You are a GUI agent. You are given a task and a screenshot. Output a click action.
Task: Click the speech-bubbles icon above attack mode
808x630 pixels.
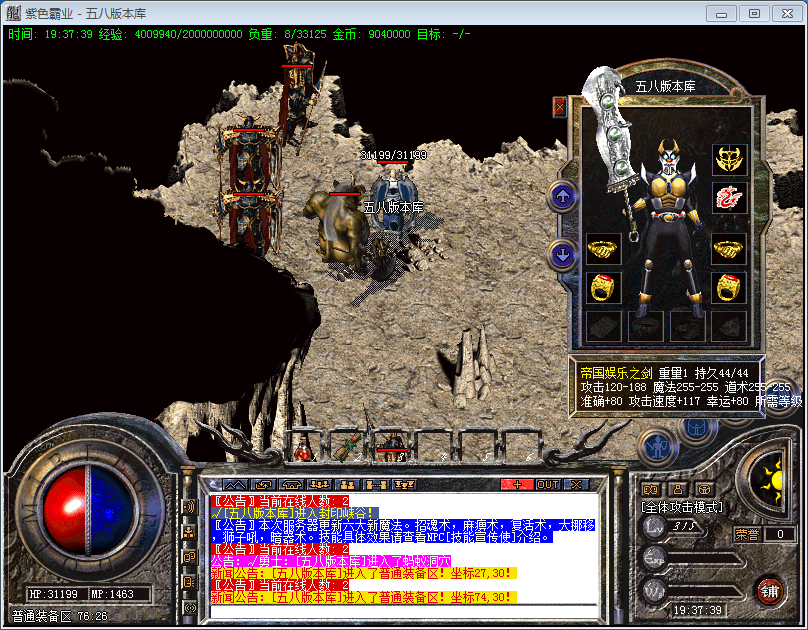pyautogui.click(x=650, y=489)
